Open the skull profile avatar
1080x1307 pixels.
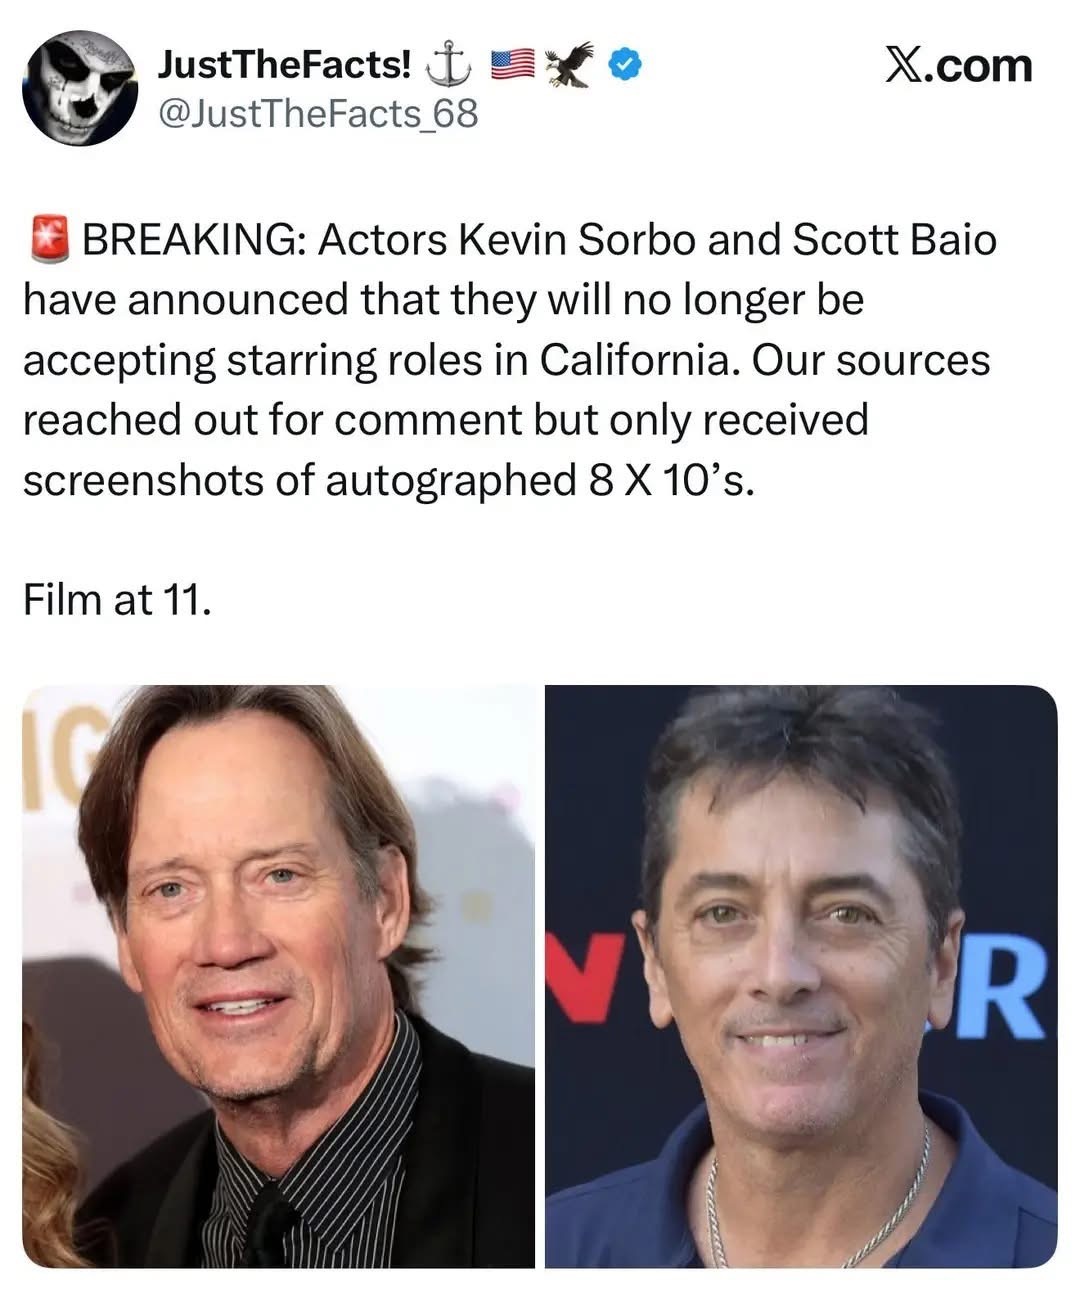pyautogui.click(x=80, y=88)
